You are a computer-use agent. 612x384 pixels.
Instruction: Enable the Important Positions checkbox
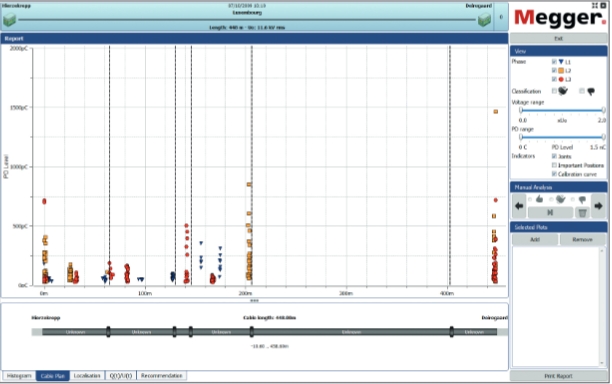[x=554, y=165]
